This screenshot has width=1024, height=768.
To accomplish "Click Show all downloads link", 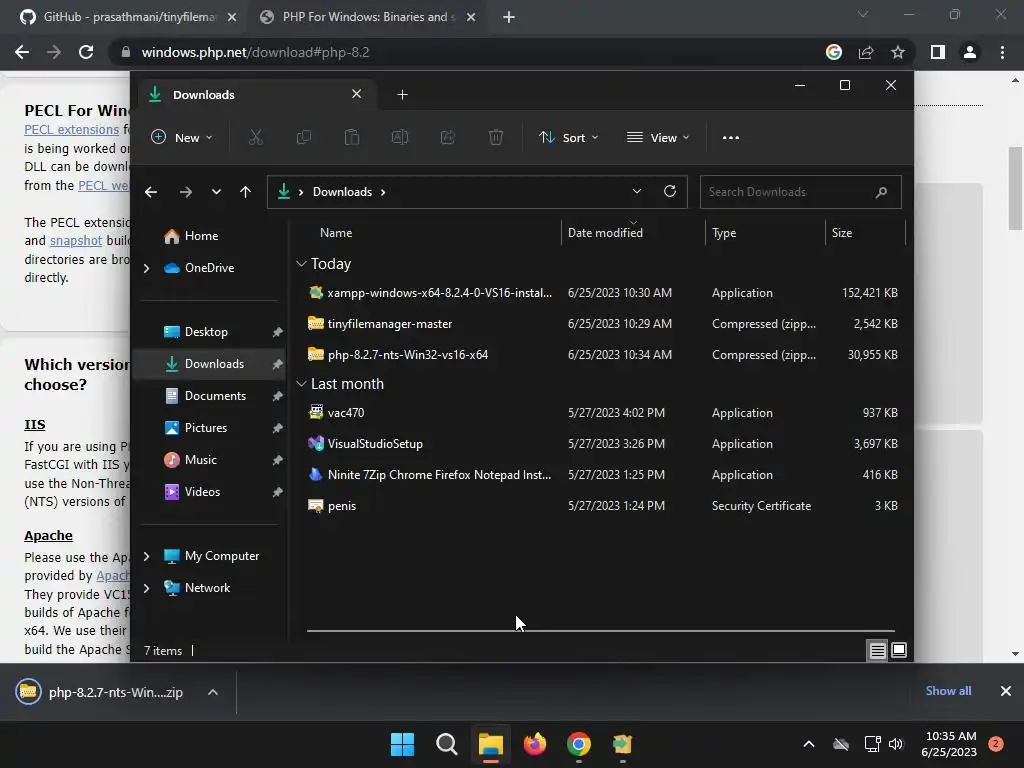I will click(948, 691).
